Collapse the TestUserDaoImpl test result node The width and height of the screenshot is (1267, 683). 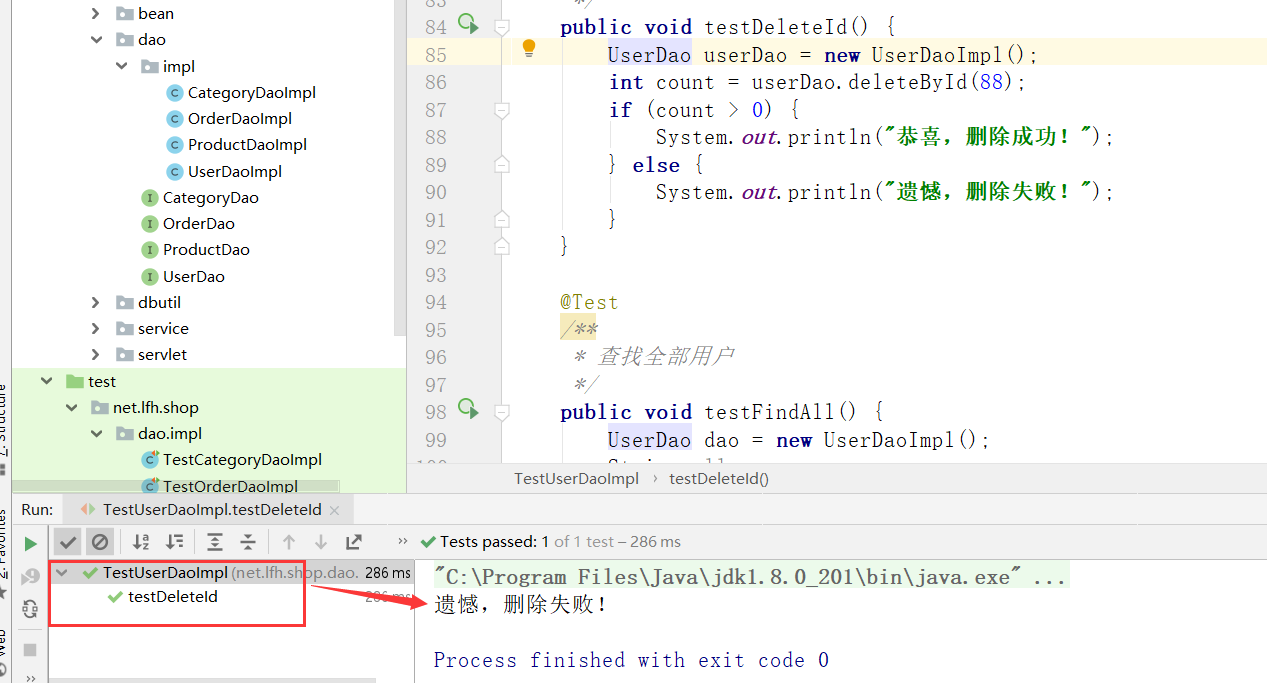pos(63,573)
